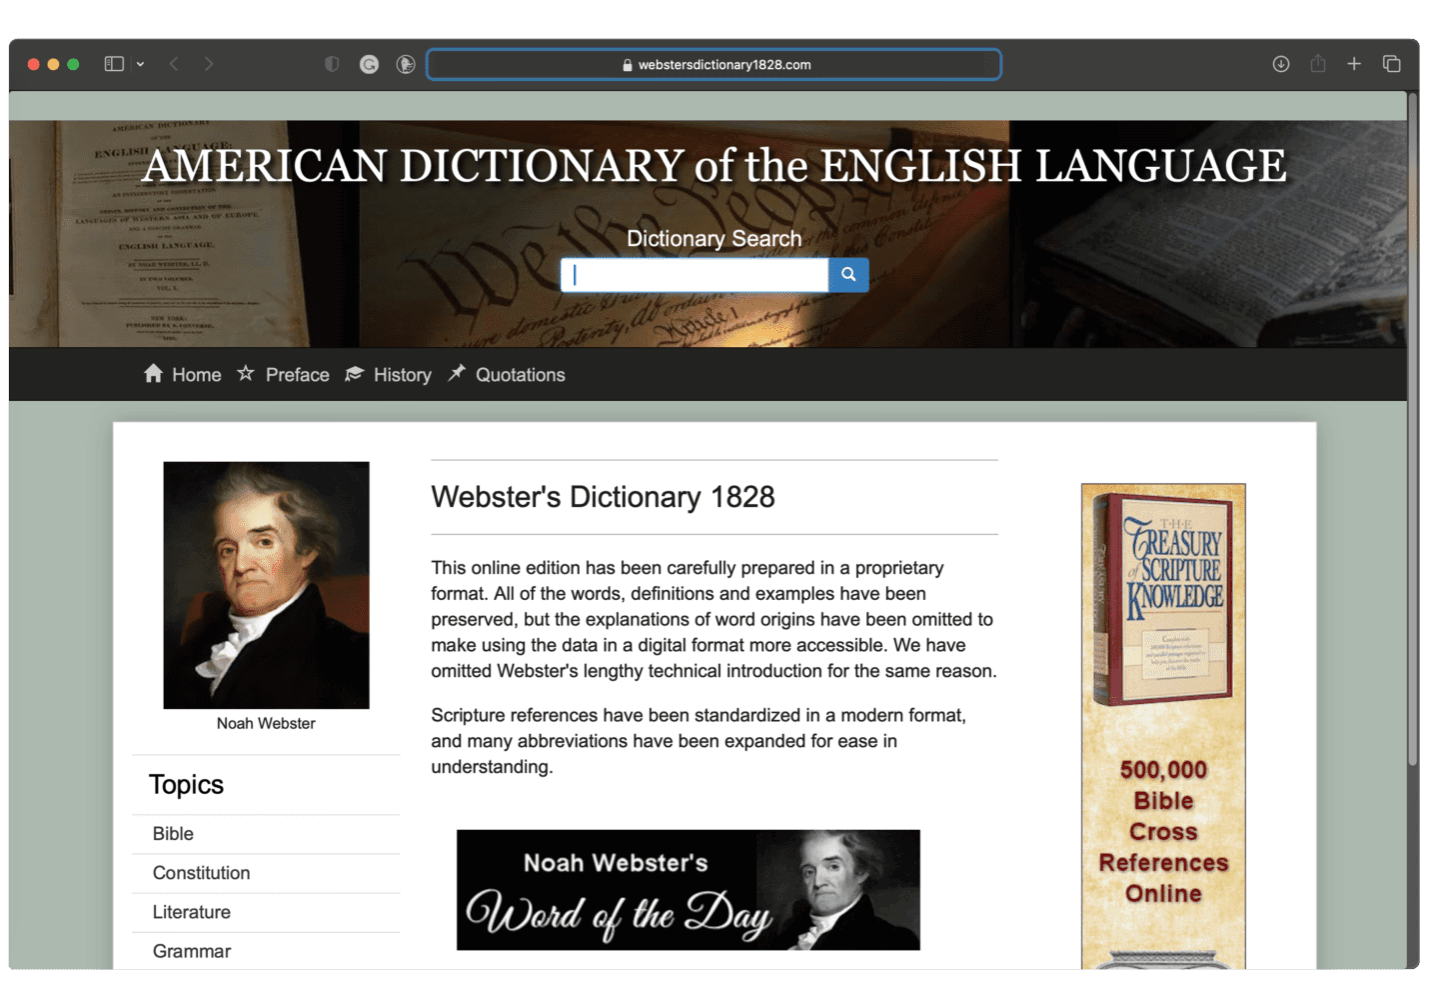Screen dimensions: 1435x1004
Task: Click the History graduation cap icon
Action: click(354, 373)
